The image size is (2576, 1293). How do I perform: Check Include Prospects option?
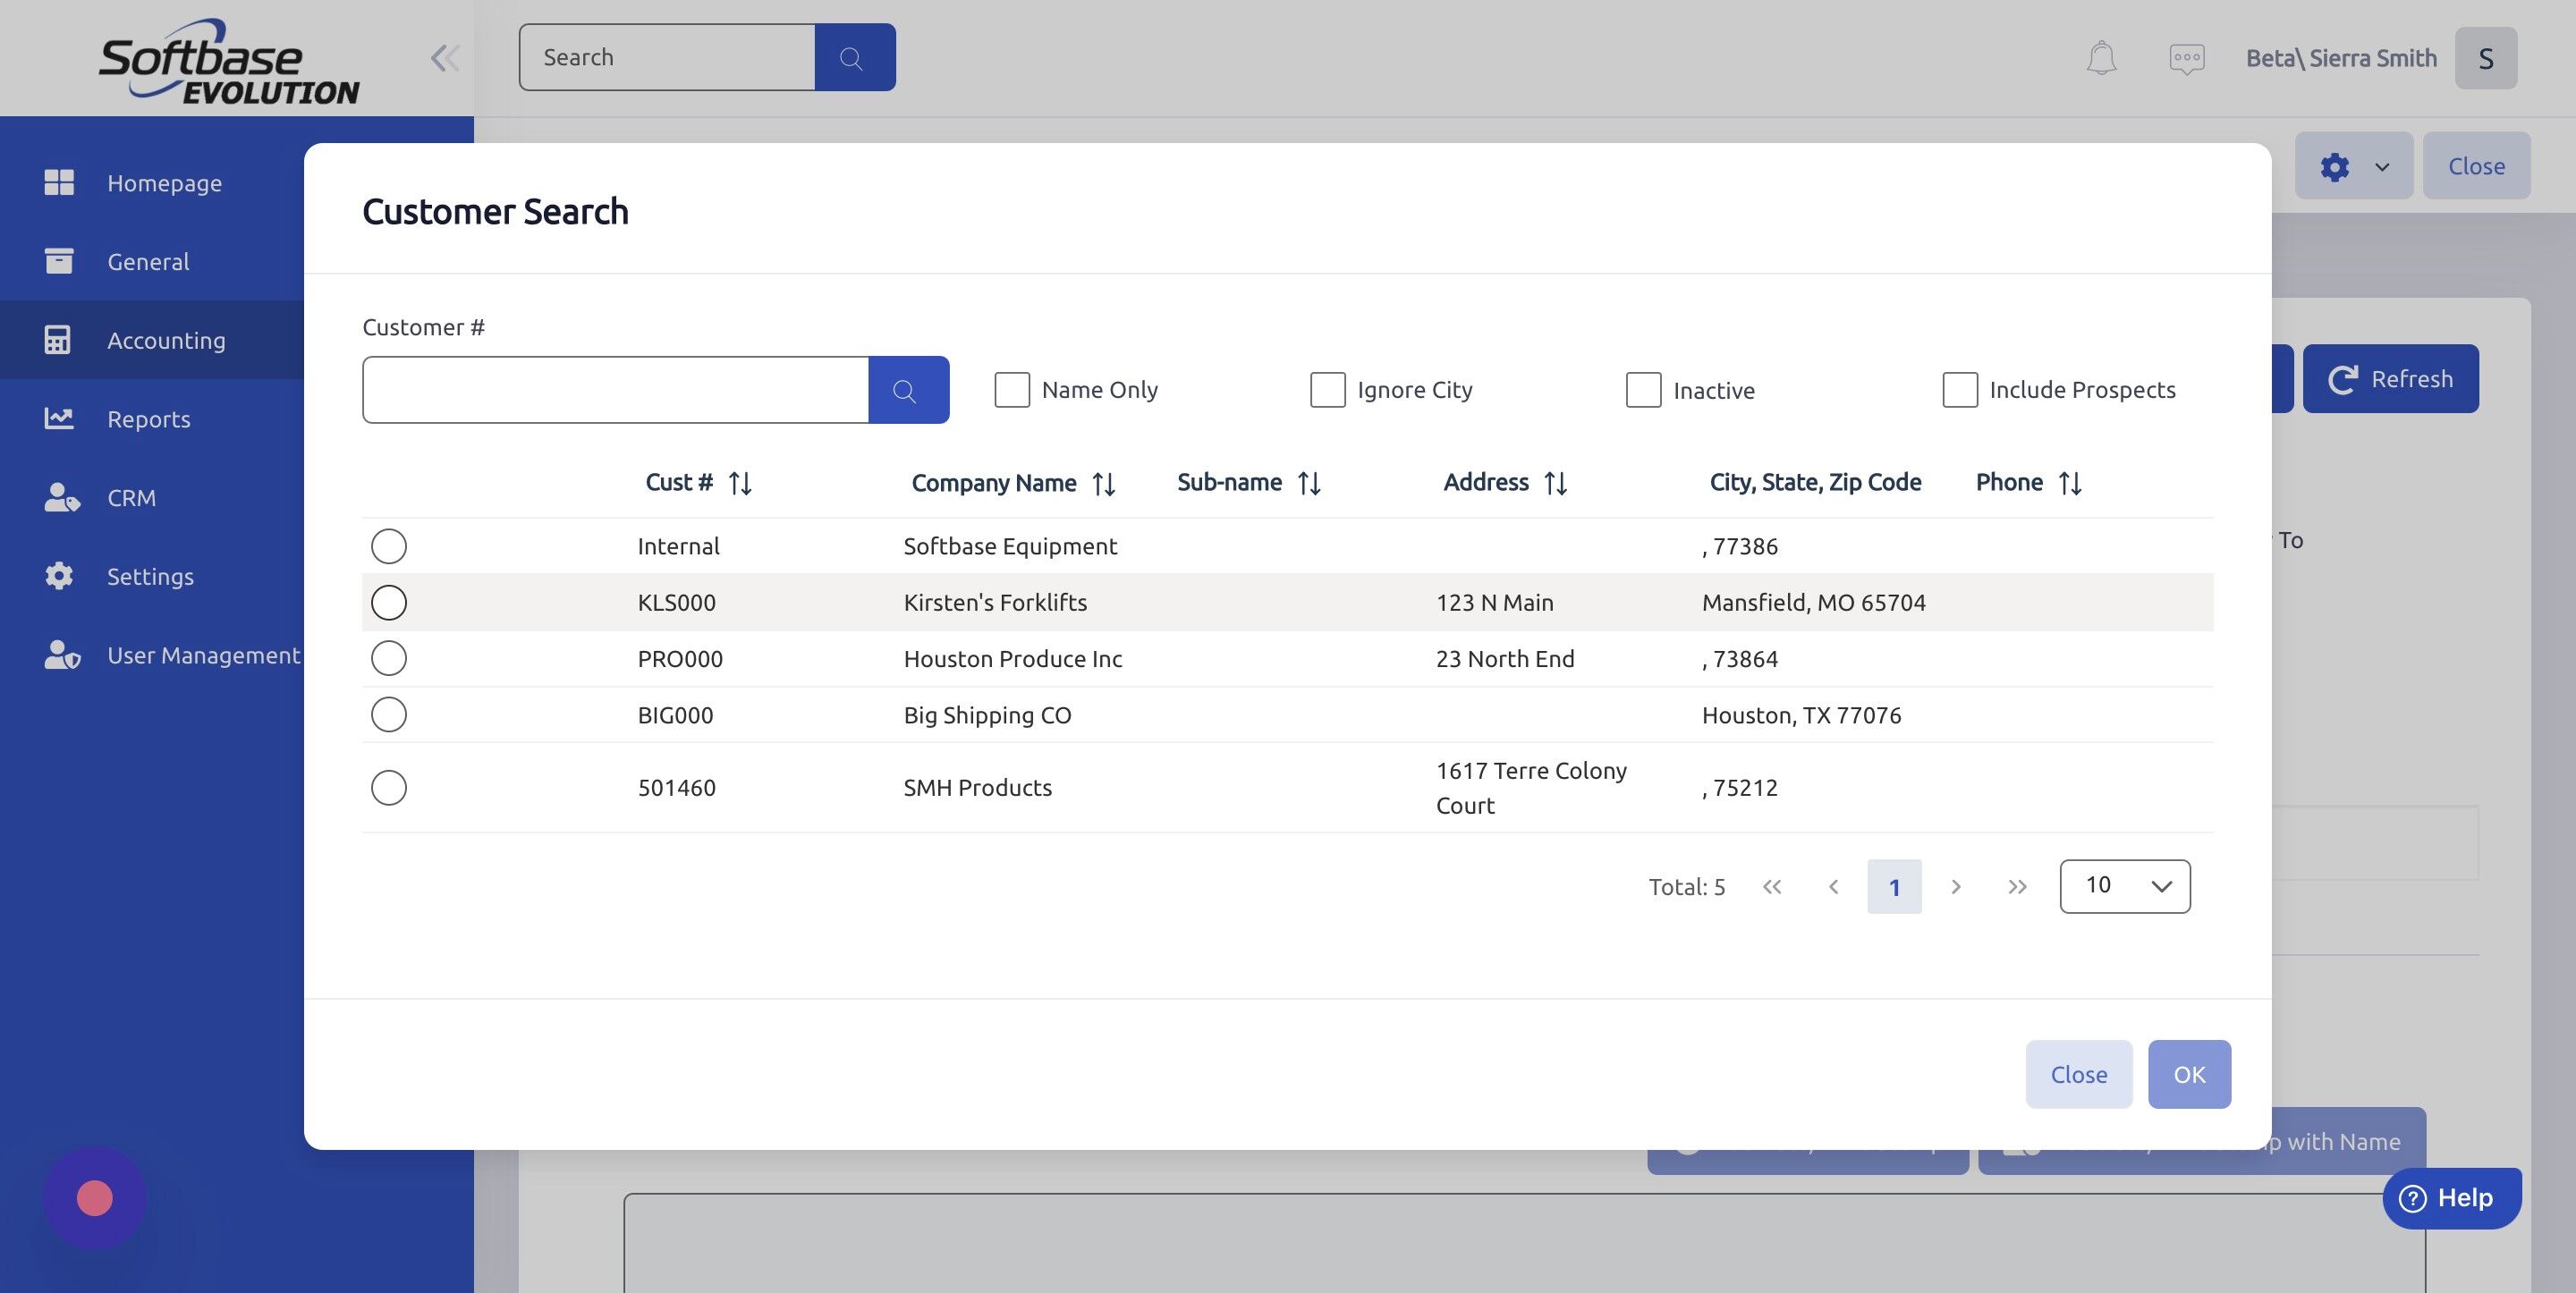click(1960, 390)
